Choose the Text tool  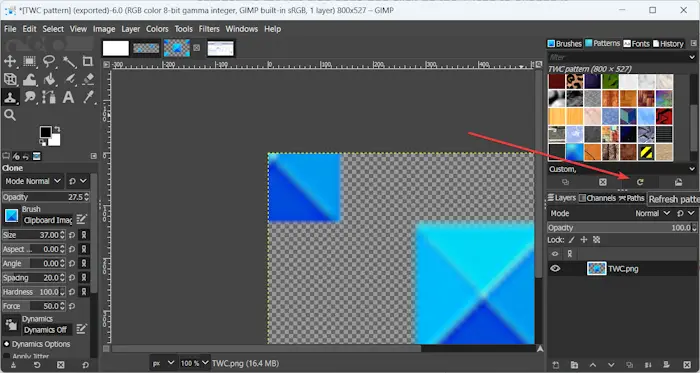(x=68, y=97)
